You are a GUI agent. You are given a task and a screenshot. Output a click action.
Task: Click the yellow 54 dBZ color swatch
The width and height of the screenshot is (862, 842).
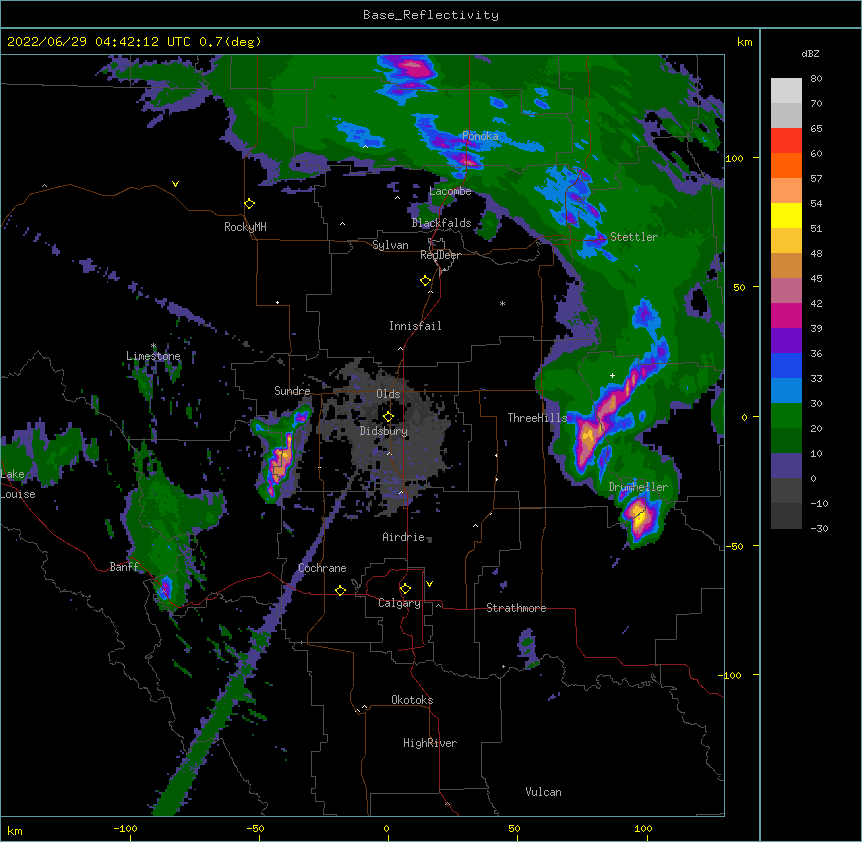tap(786, 215)
